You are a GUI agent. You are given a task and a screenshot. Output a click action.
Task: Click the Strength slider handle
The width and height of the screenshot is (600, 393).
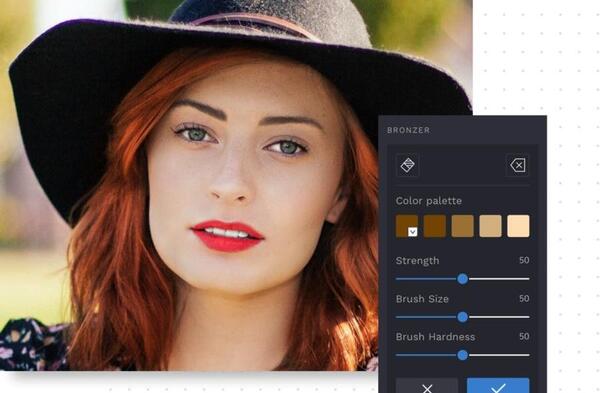click(x=463, y=279)
